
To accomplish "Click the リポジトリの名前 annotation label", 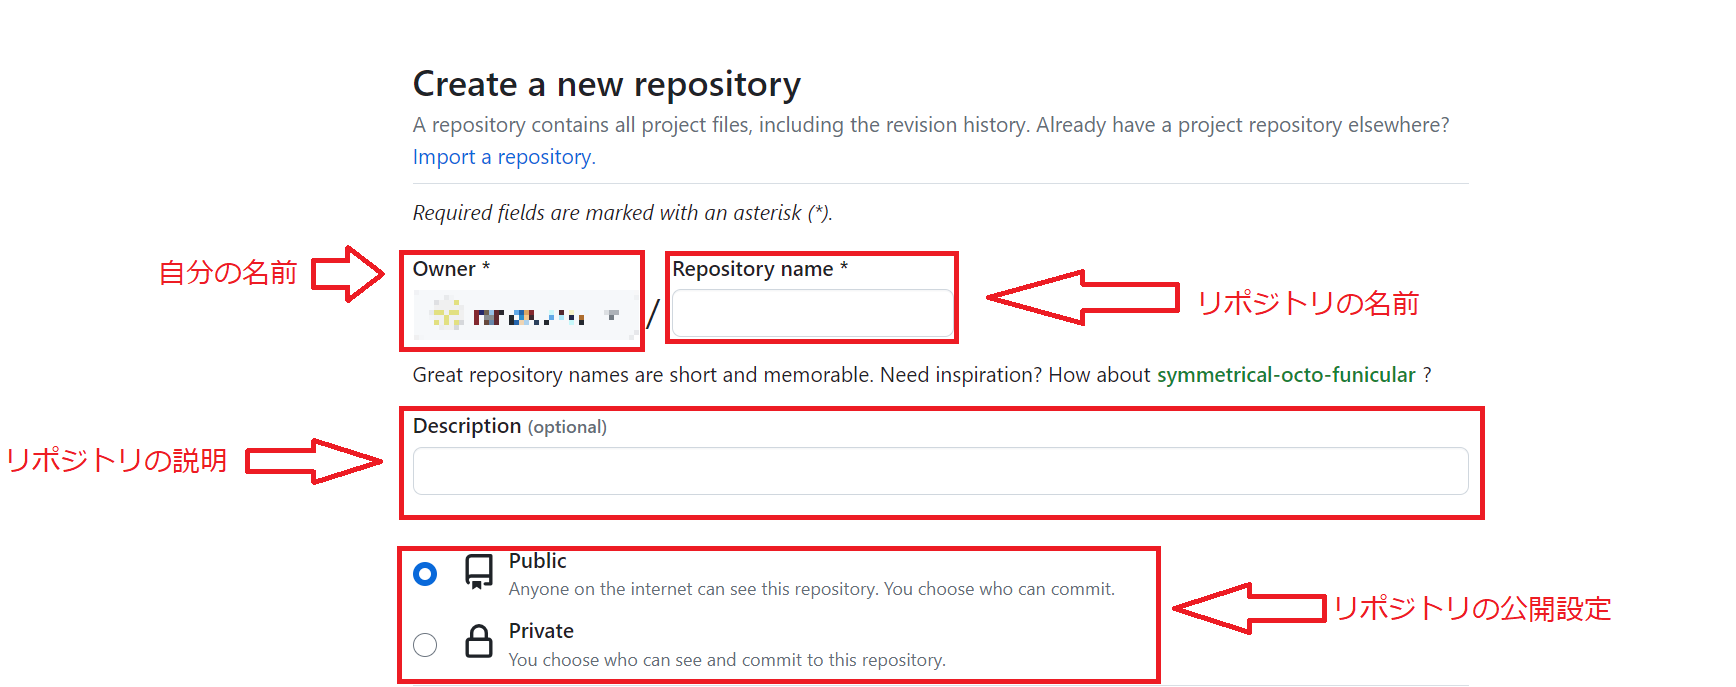I will 1311,303.
